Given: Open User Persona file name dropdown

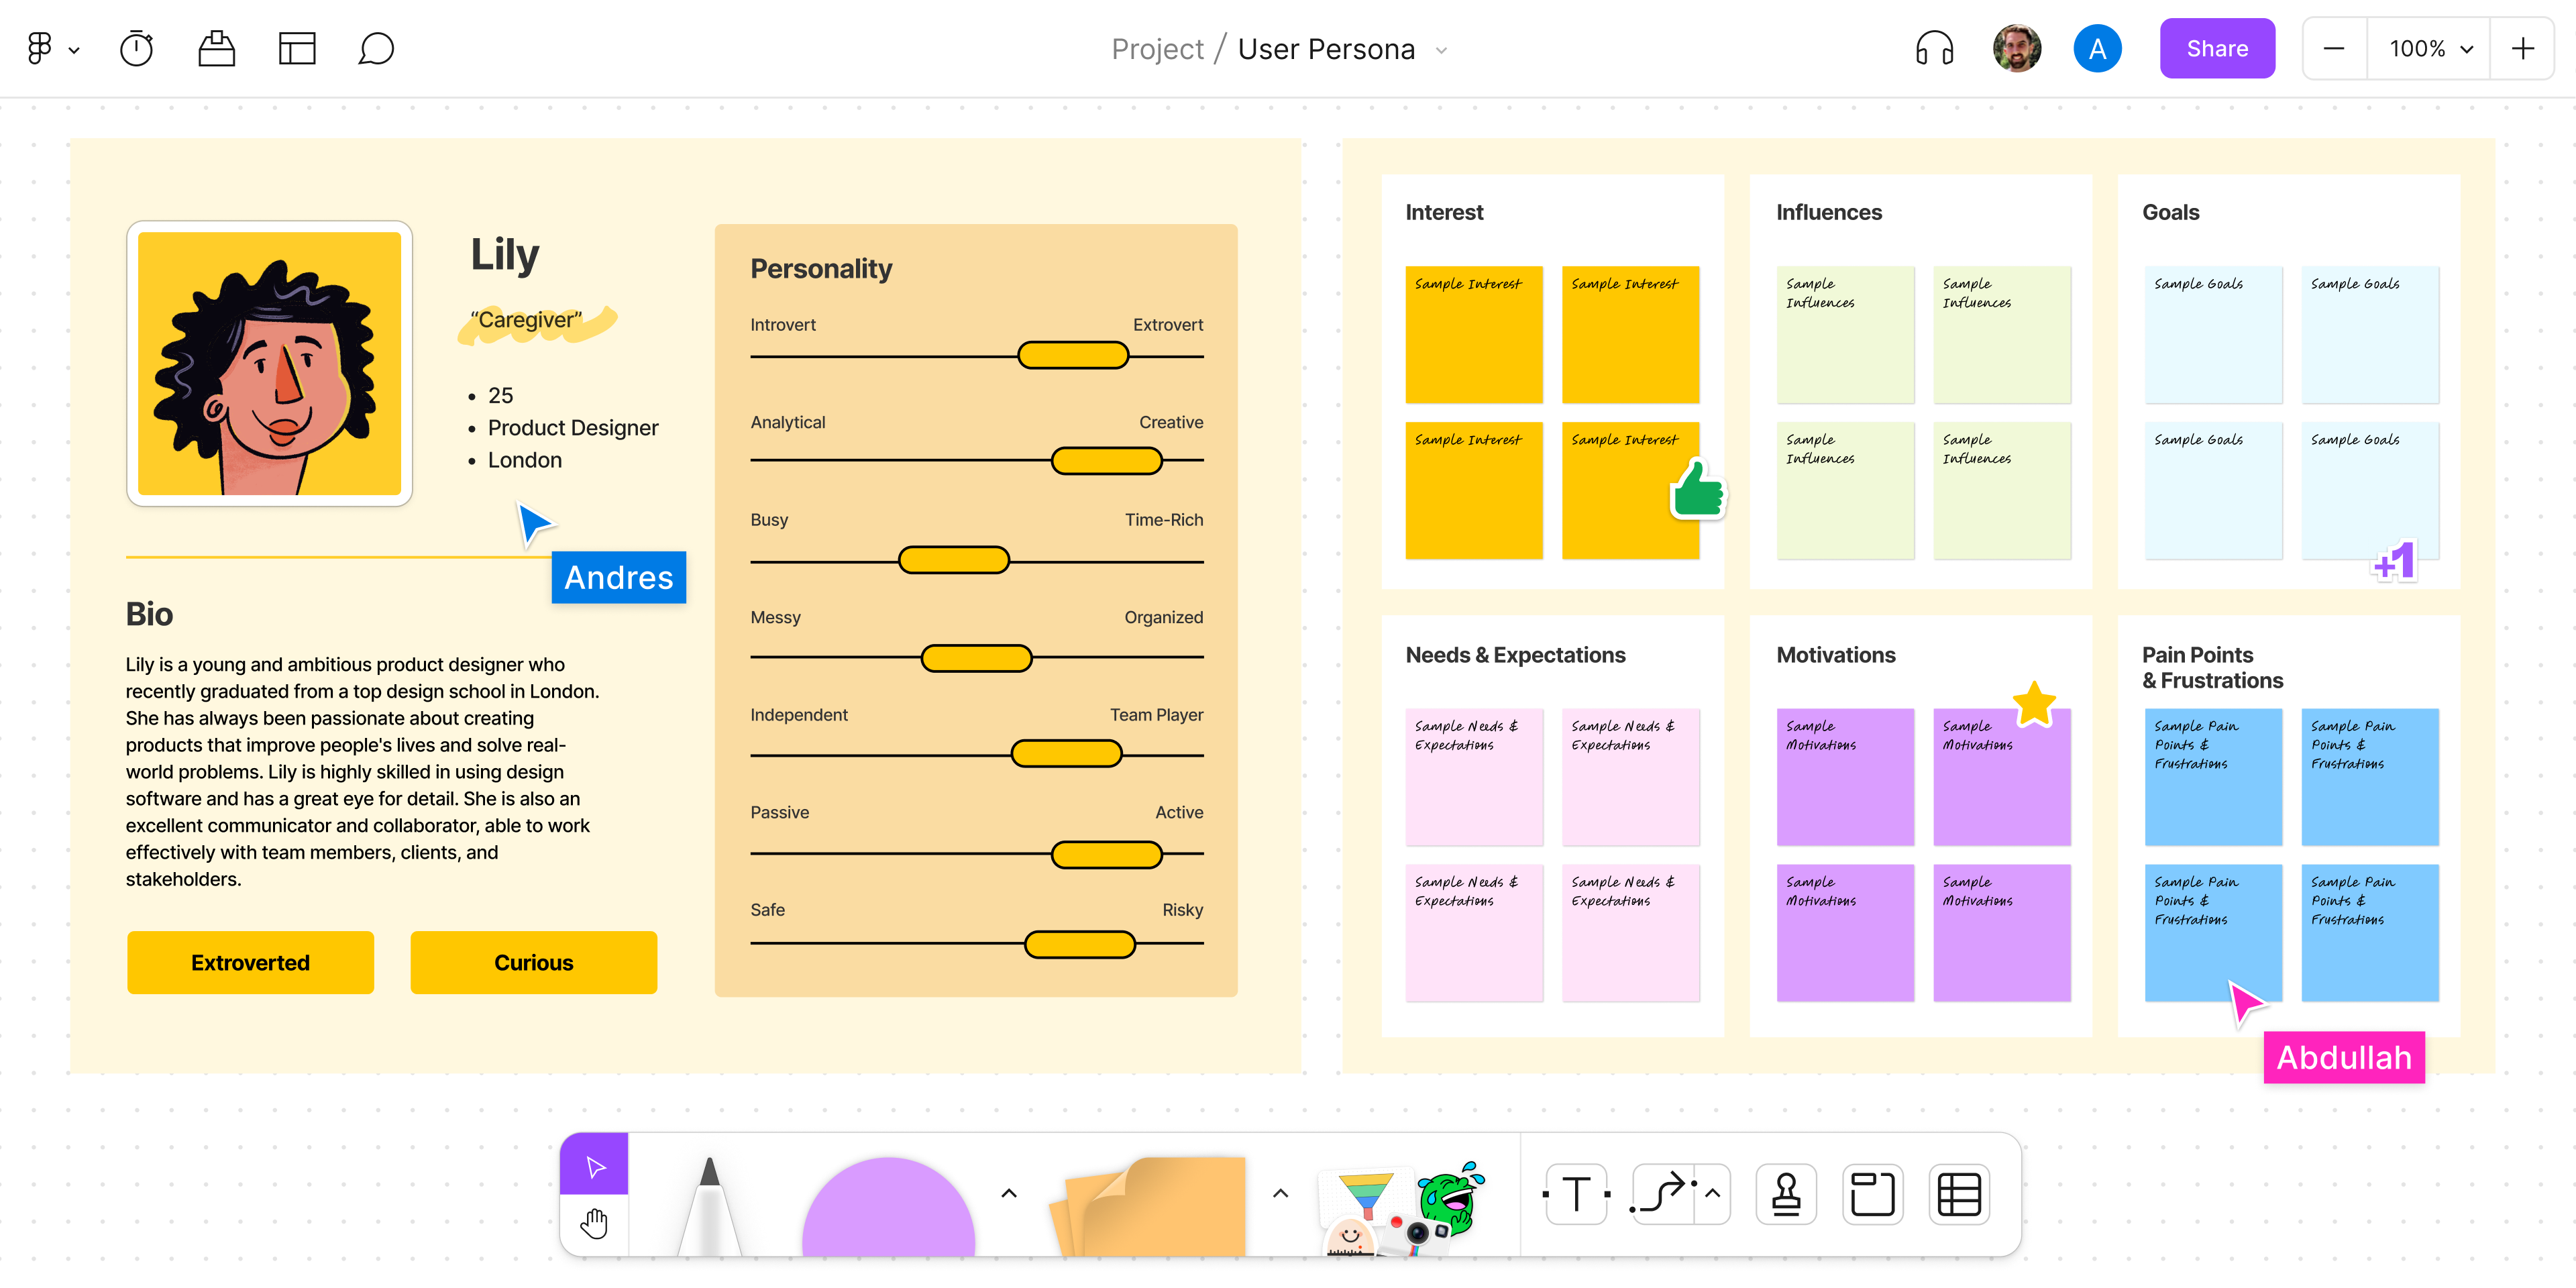Looking at the screenshot, I should (x=1441, y=50).
